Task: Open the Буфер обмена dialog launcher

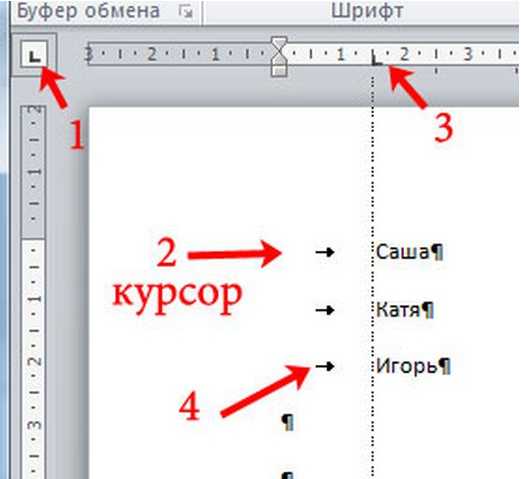Action: point(186,12)
